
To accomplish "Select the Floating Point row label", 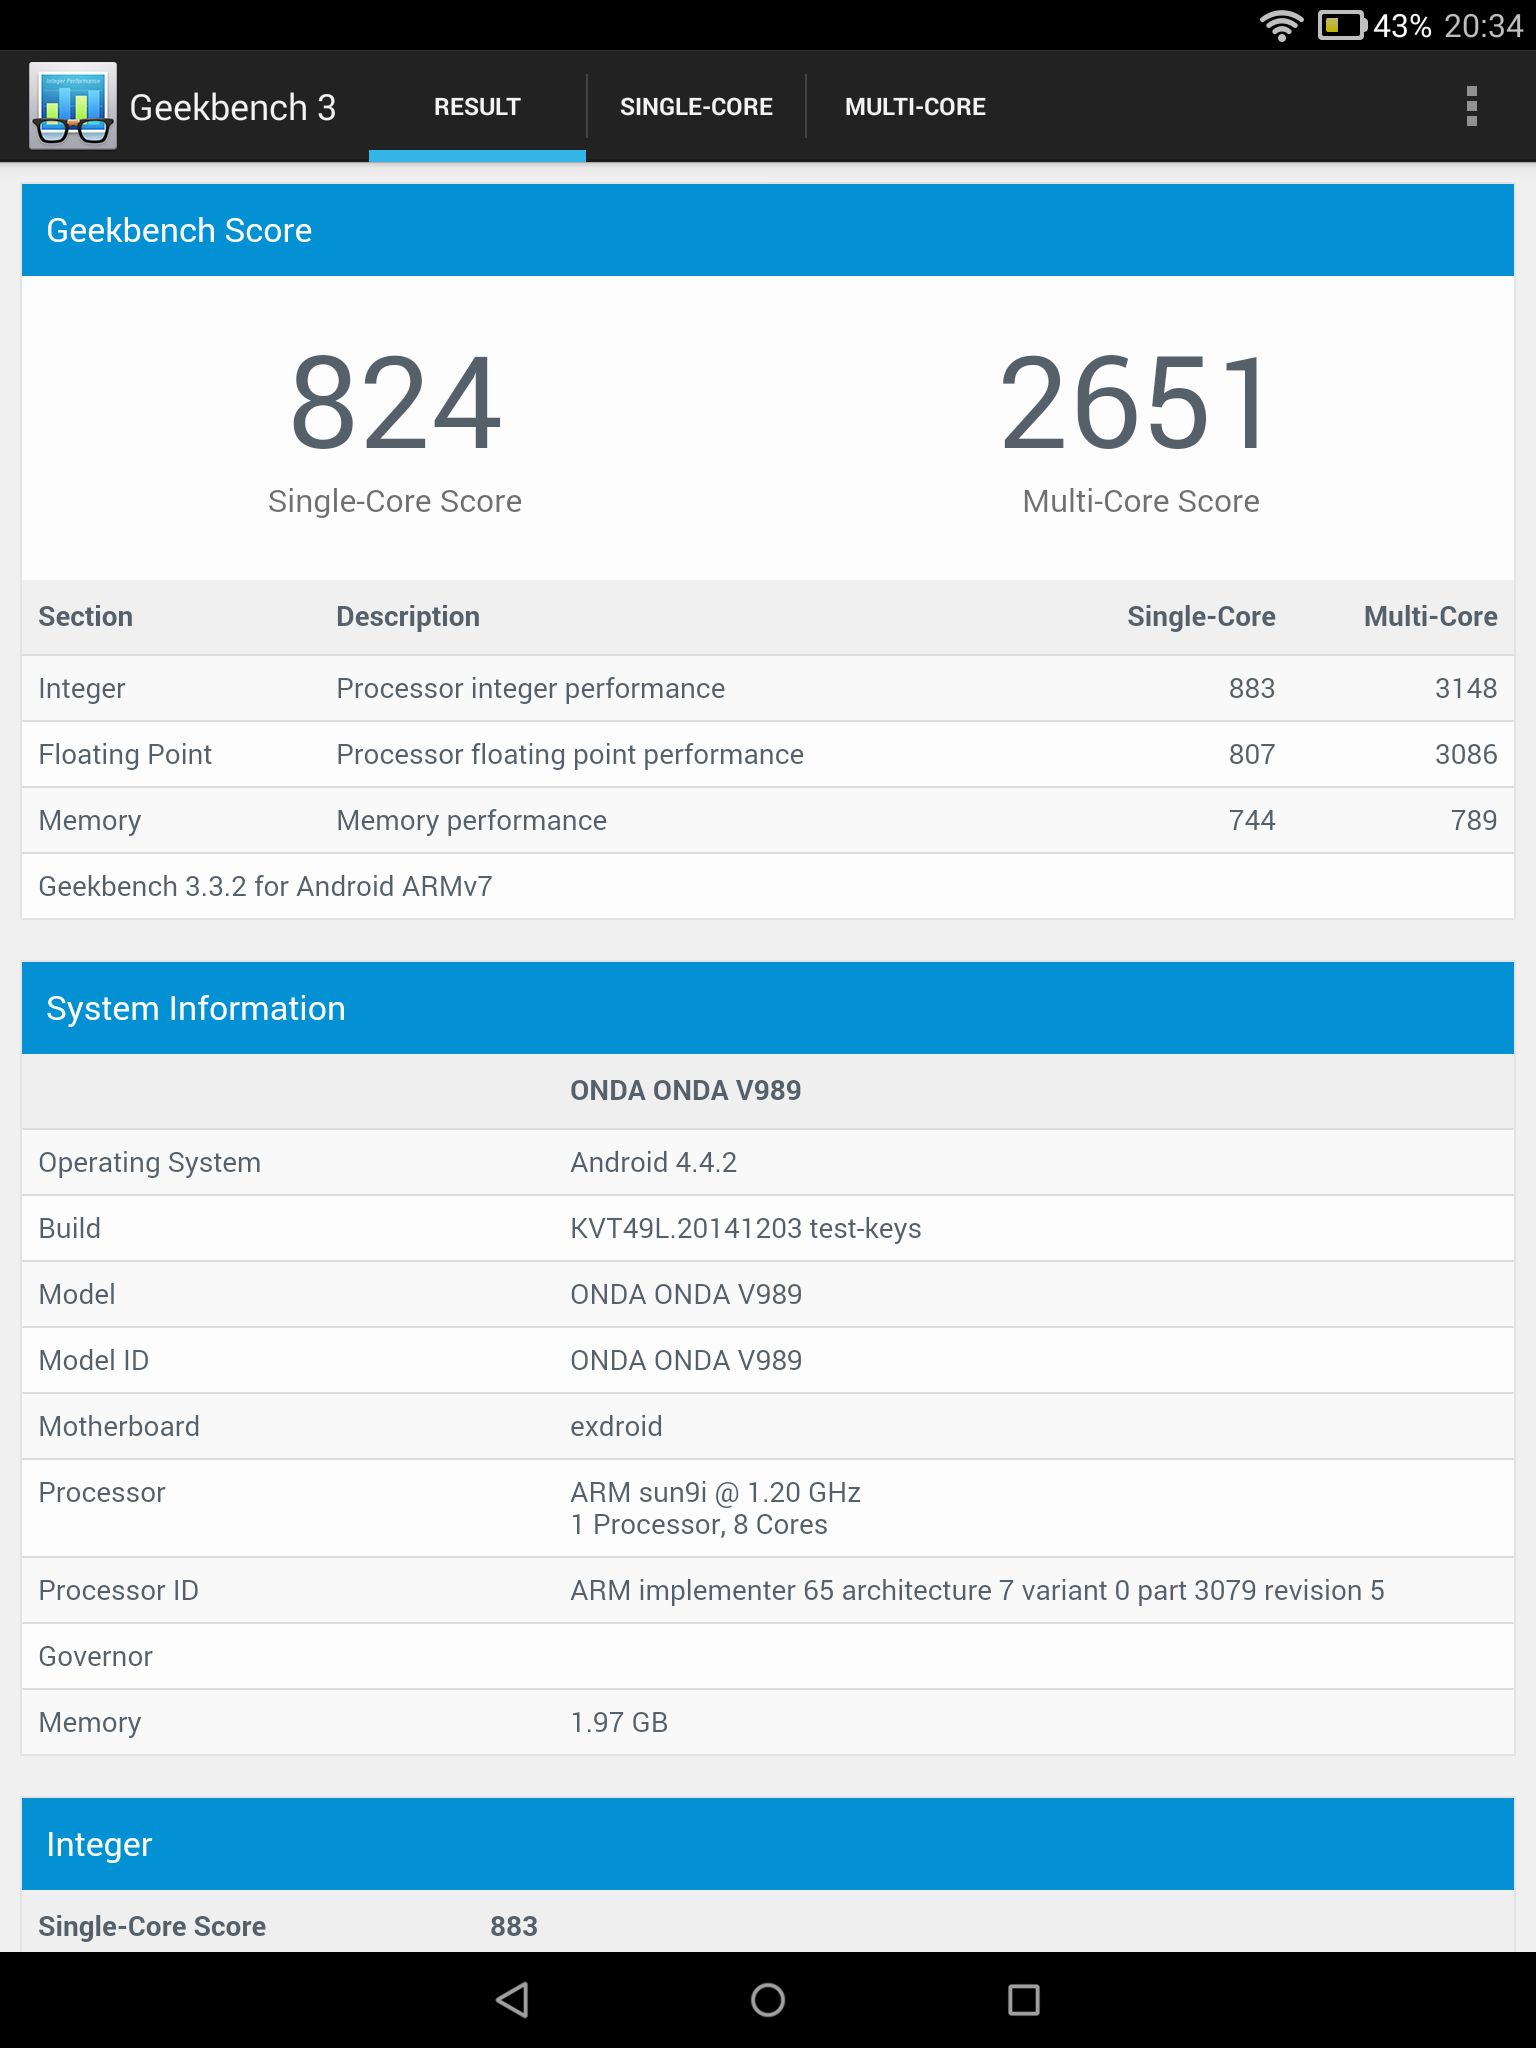I will pos(125,755).
